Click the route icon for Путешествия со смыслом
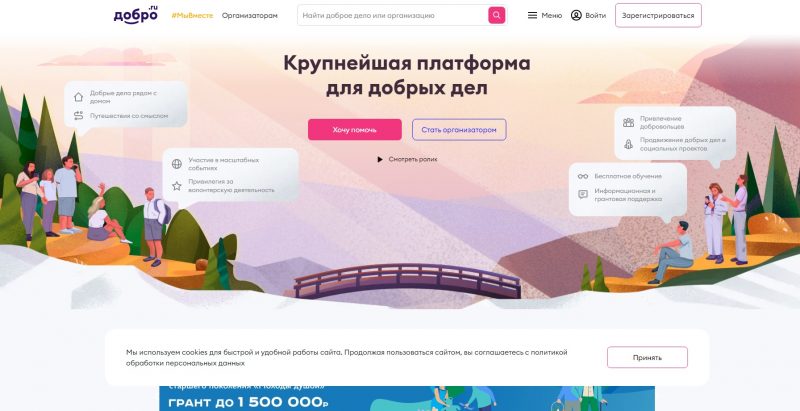The image size is (800, 411). coord(78,116)
